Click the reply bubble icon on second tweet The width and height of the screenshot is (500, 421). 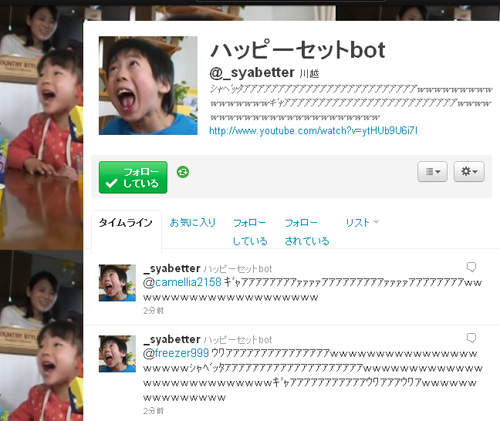coord(471,338)
